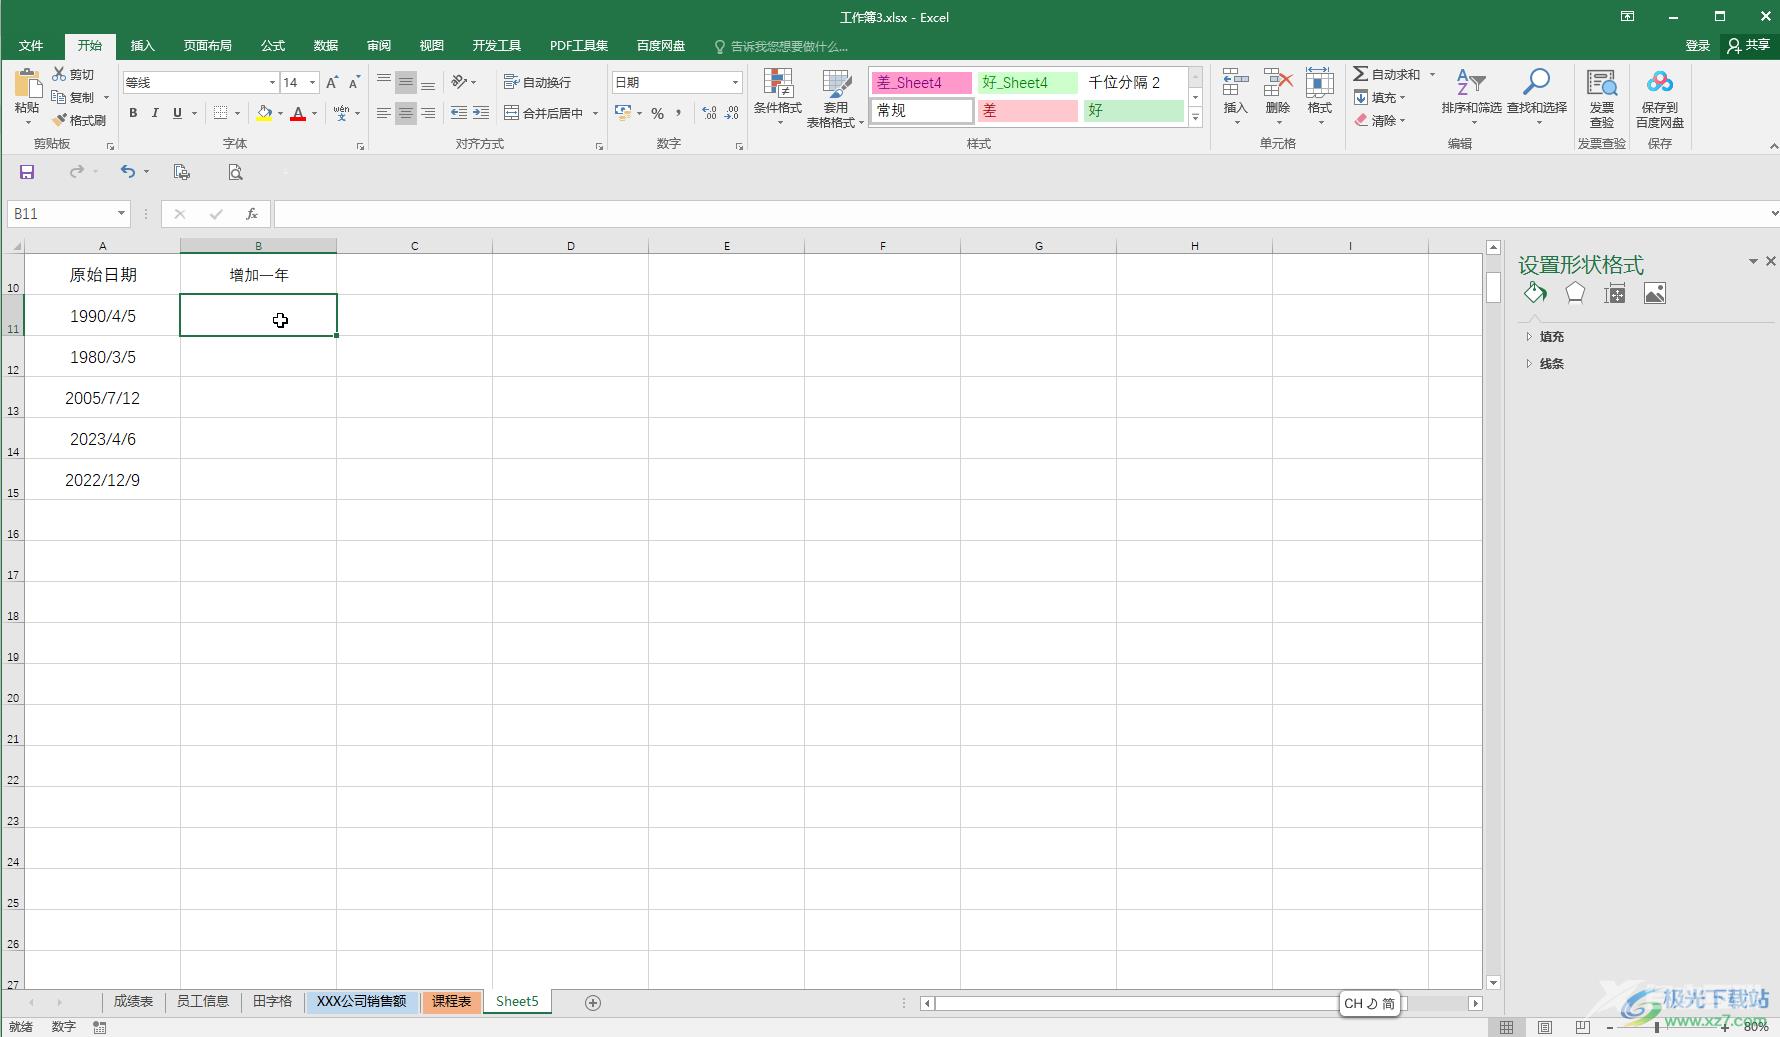Click percent style number format icon
The width and height of the screenshot is (1780, 1037).
tap(657, 114)
